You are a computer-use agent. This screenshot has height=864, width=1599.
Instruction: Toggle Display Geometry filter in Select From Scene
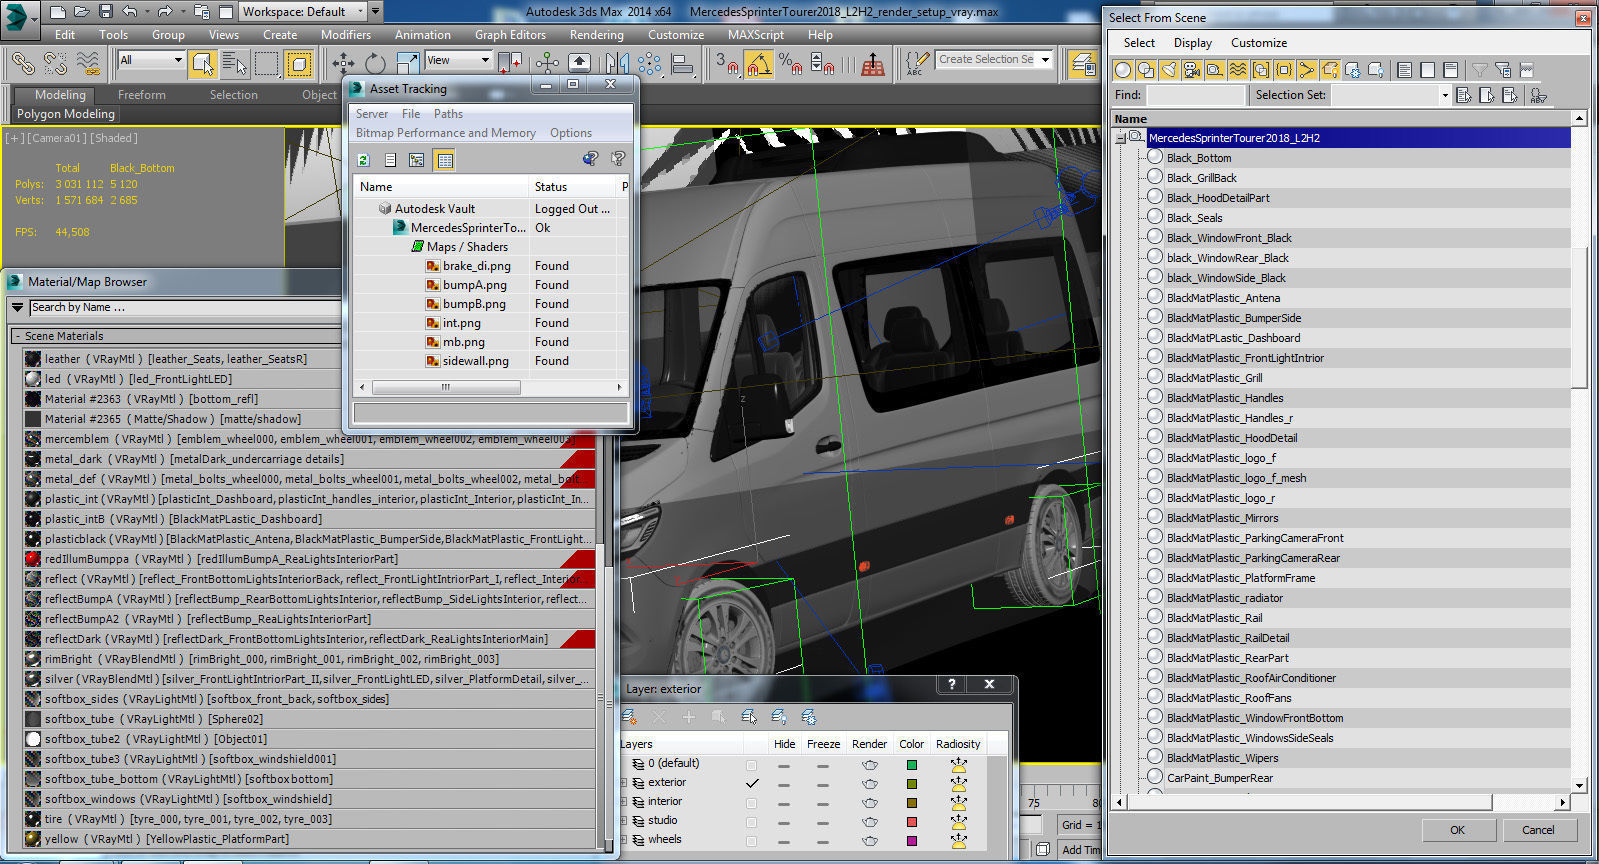[x=1123, y=69]
